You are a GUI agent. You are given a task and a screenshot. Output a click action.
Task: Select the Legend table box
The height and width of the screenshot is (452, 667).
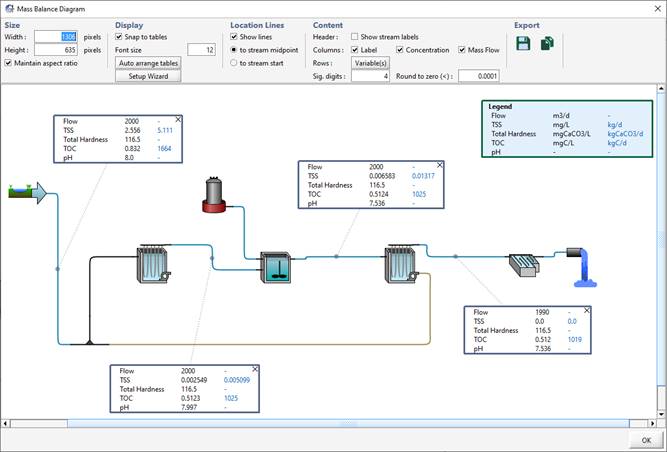[567, 129]
